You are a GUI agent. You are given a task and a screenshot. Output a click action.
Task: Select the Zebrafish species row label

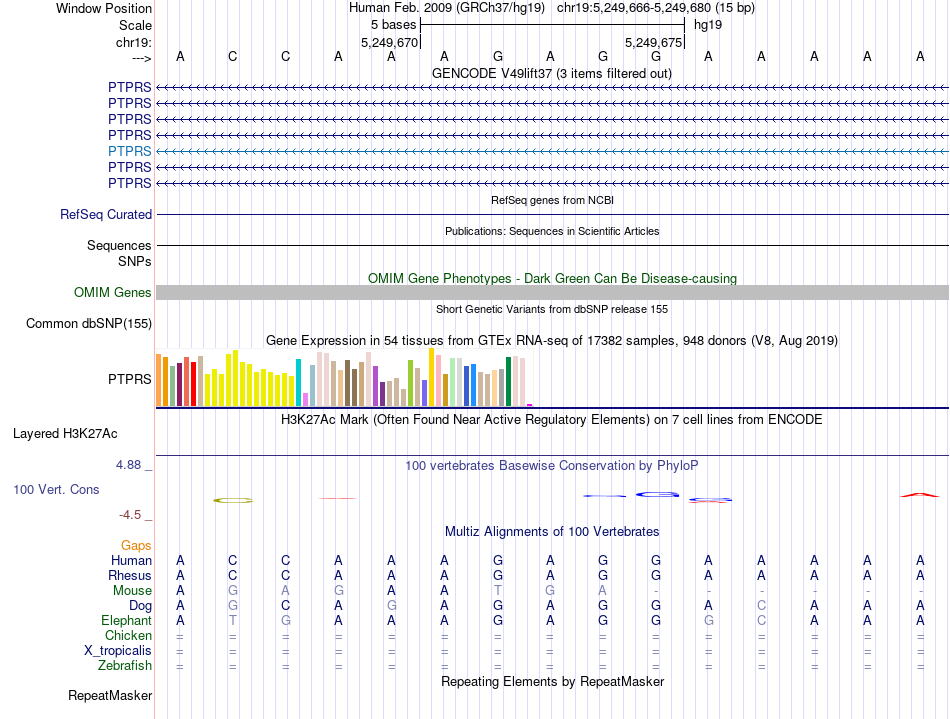125,666
